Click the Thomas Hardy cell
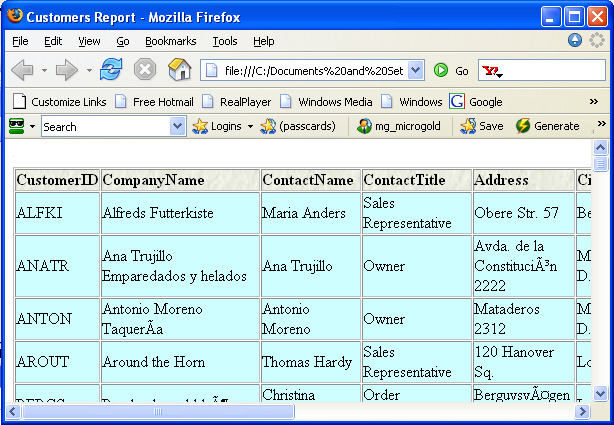614x425 pixels. coord(311,362)
